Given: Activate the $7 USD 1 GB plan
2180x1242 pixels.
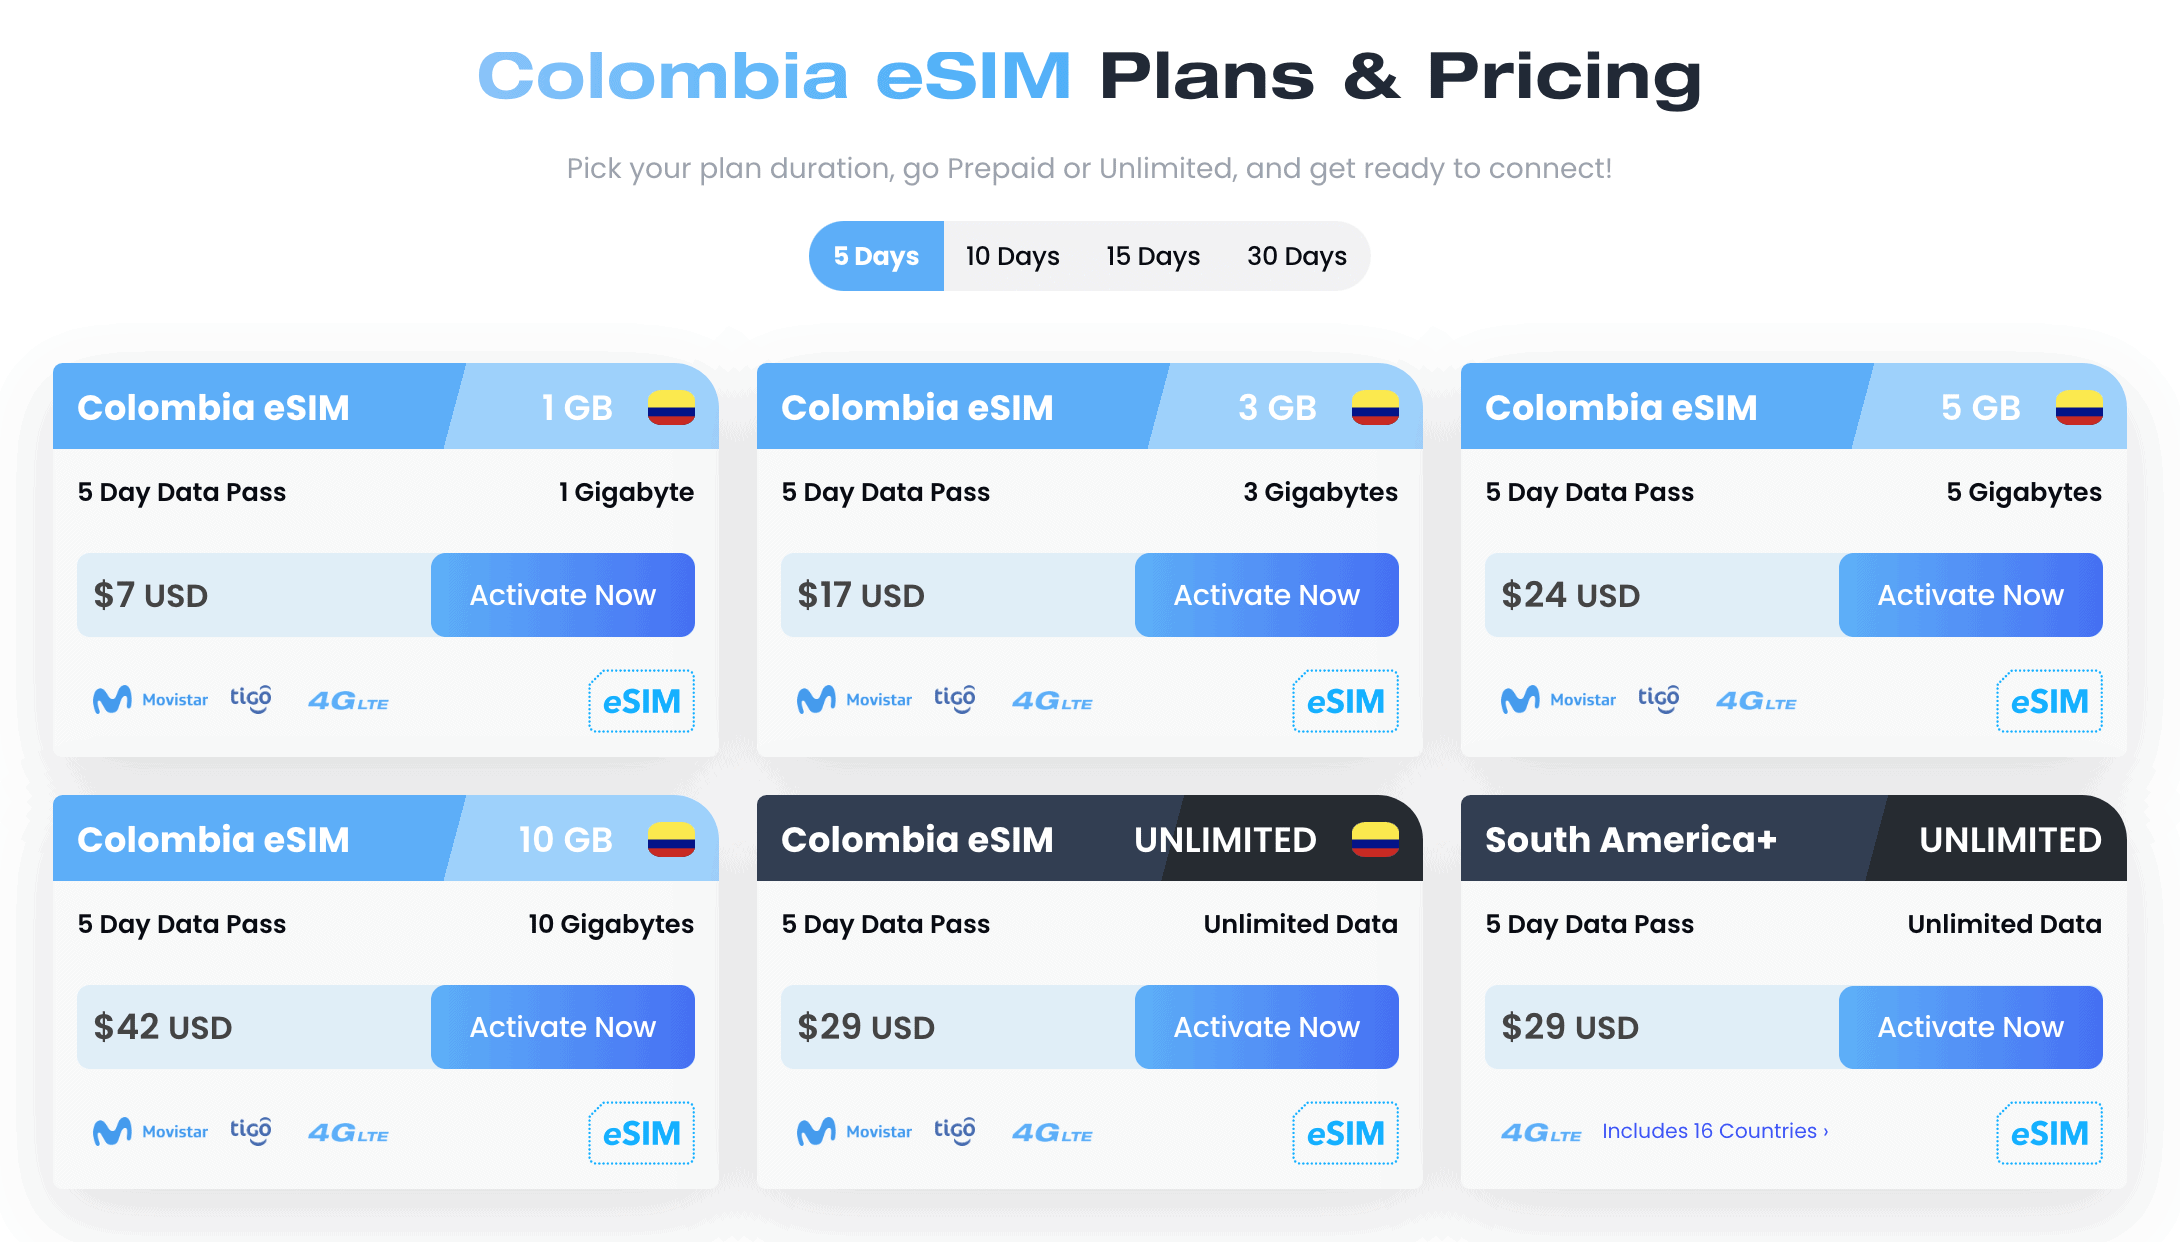Looking at the screenshot, I should pyautogui.click(x=562, y=595).
